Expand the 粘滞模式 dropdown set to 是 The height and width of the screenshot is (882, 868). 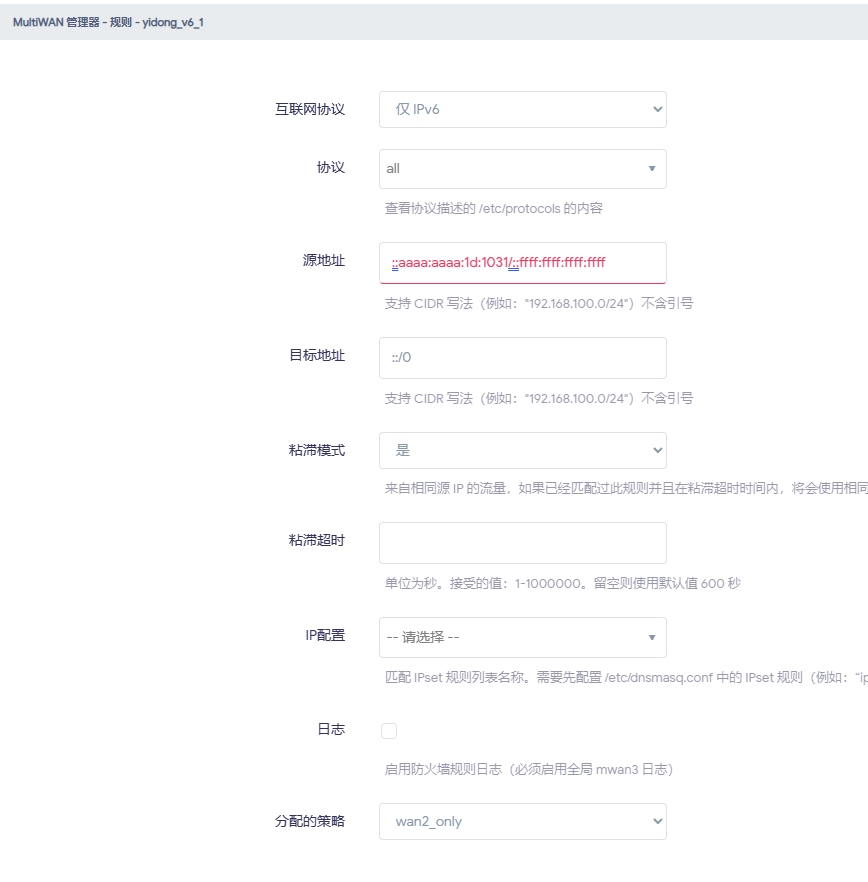522,450
